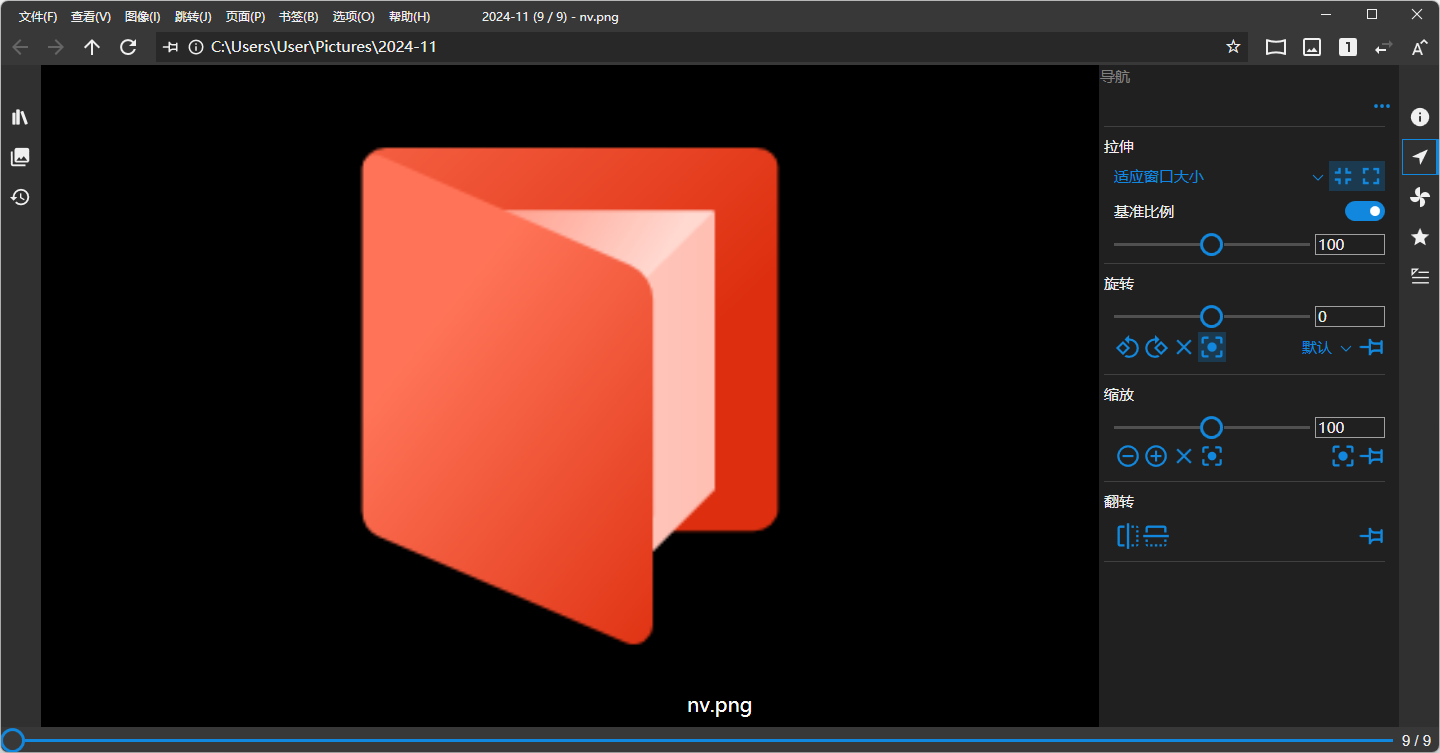This screenshot has width=1440, height=753.
Task: Click the 'nv.png' file name caption
Action: tap(719, 705)
